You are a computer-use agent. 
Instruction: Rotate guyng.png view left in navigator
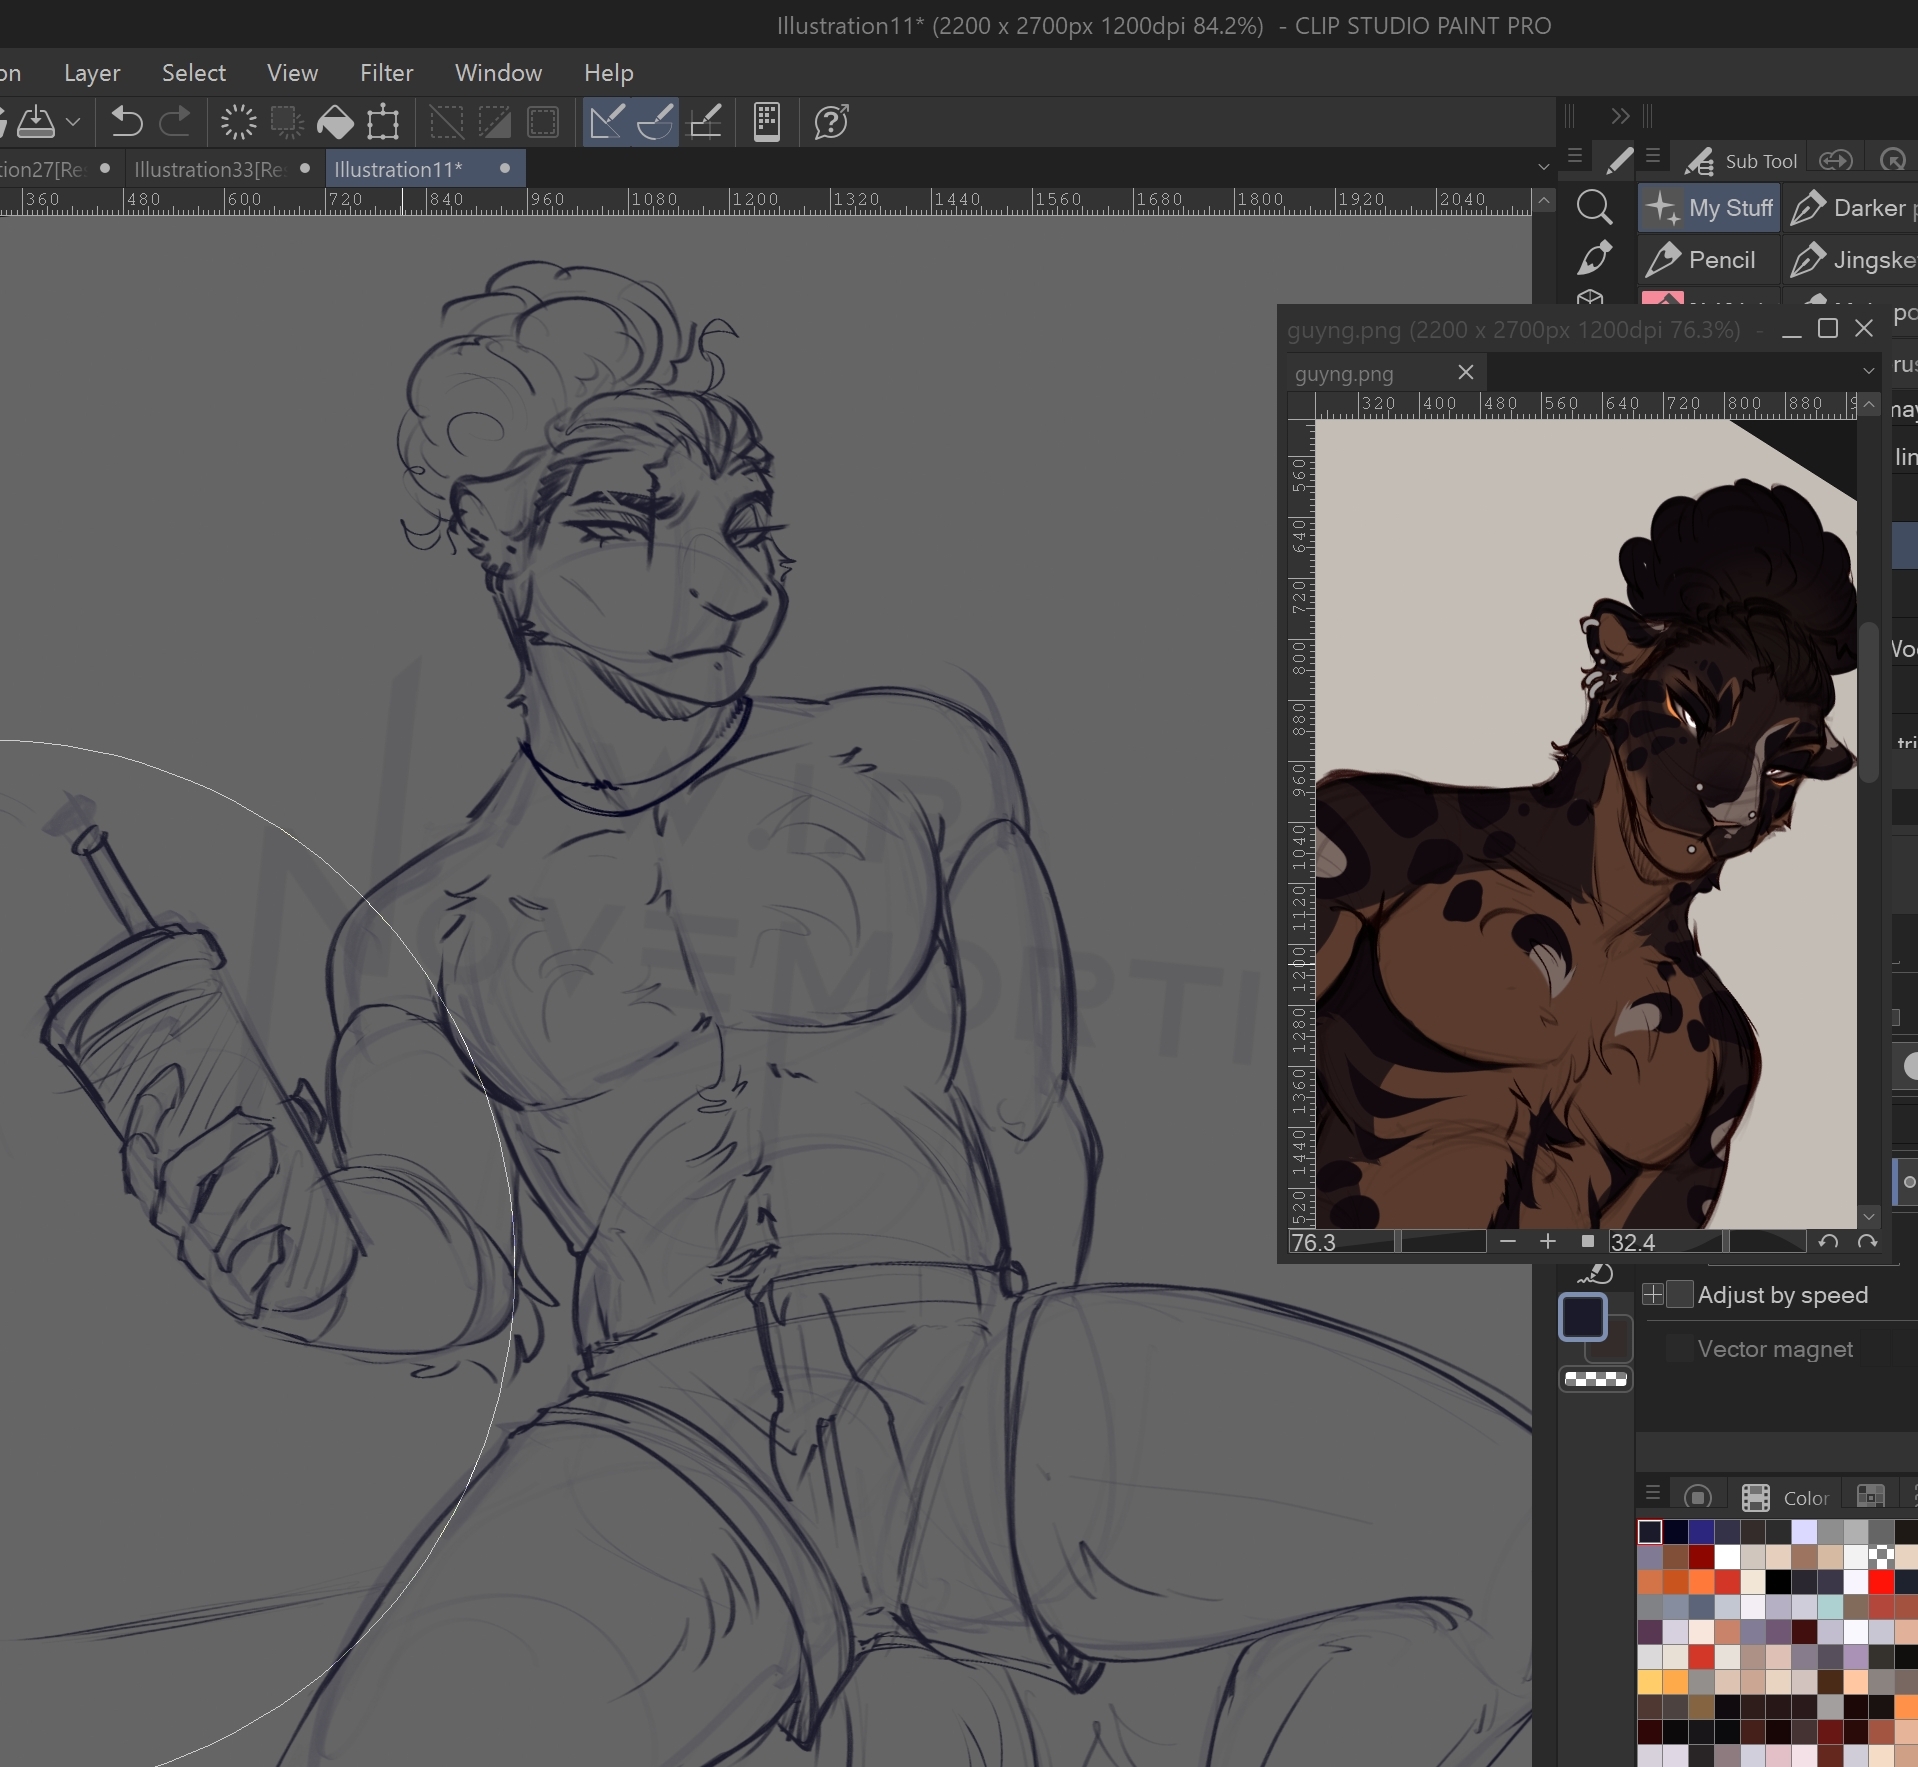tap(1828, 1242)
